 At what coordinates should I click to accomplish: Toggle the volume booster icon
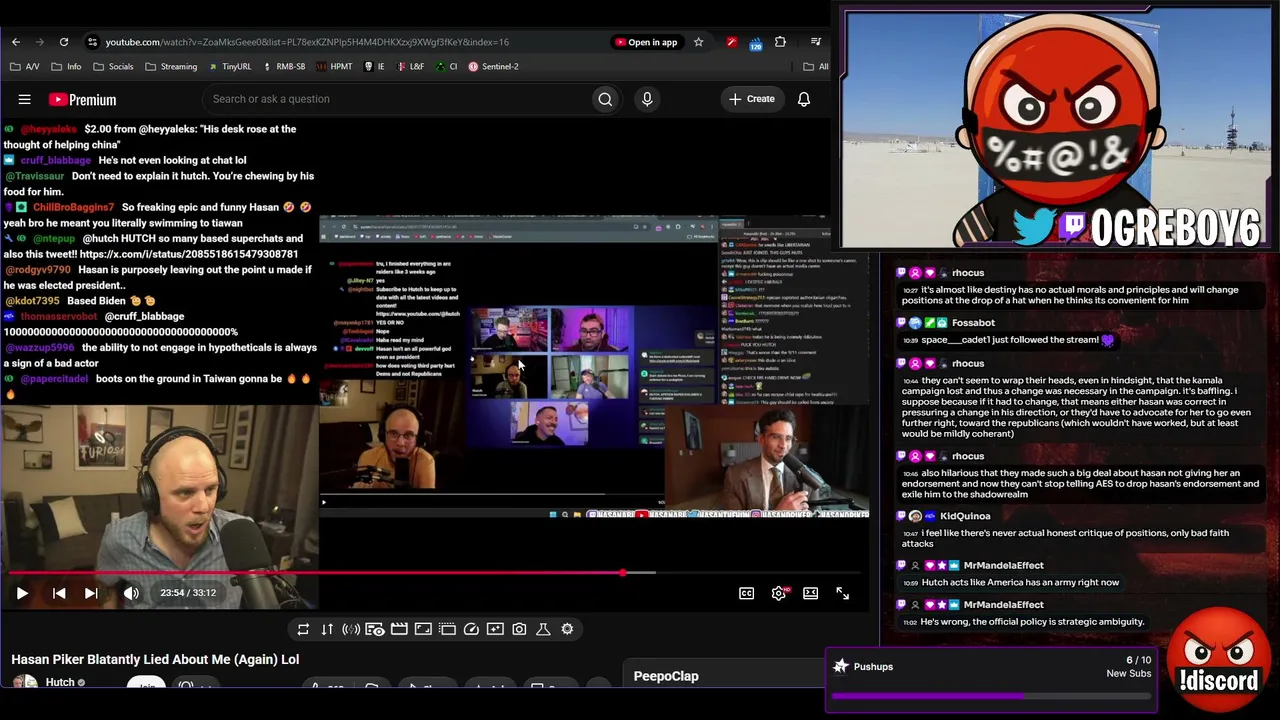[351, 629]
